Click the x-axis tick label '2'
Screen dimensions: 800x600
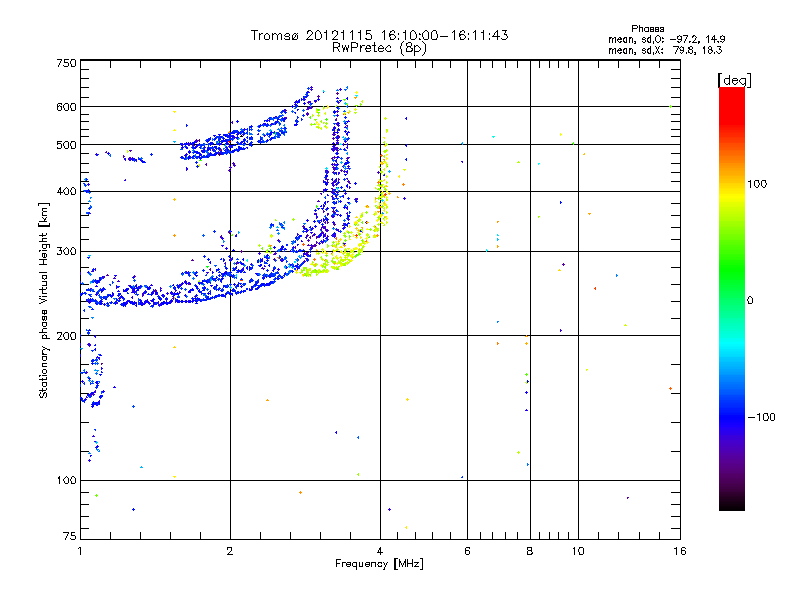[230, 551]
